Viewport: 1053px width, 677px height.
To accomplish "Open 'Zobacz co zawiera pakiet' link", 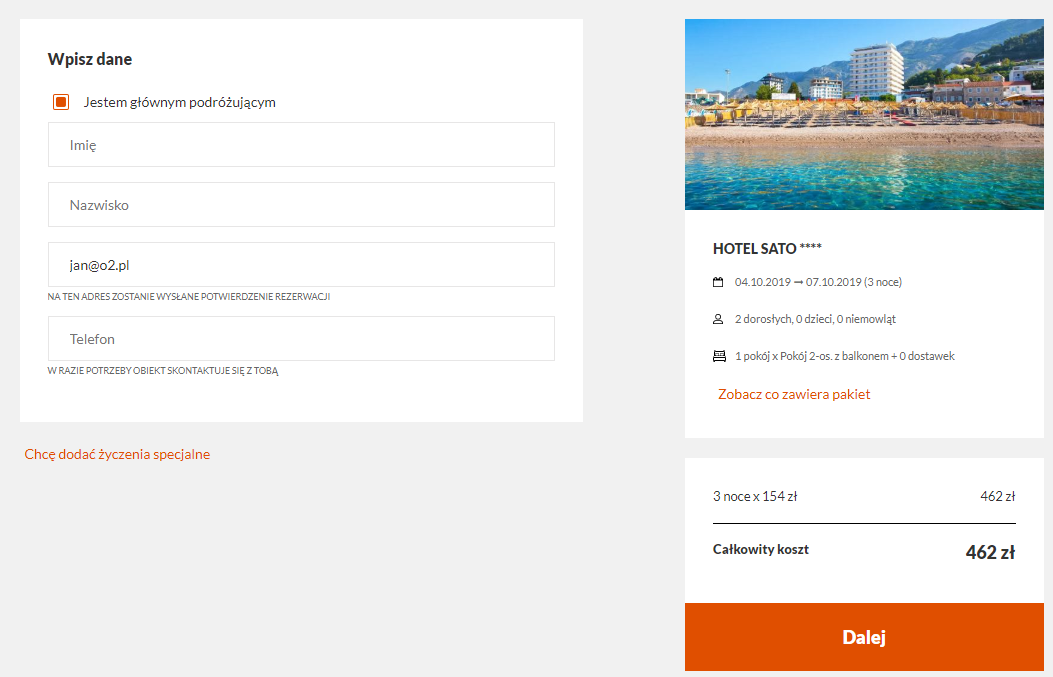I will coord(794,394).
